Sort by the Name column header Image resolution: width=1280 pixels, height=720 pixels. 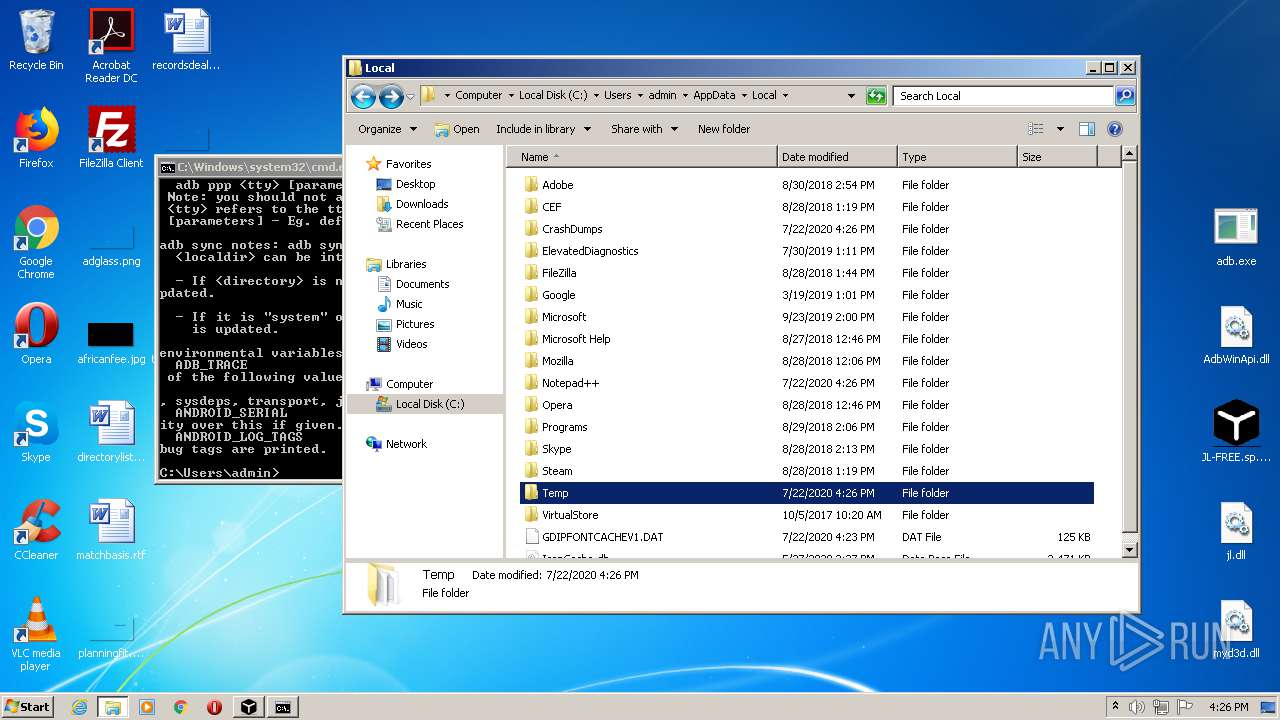pos(641,157)
